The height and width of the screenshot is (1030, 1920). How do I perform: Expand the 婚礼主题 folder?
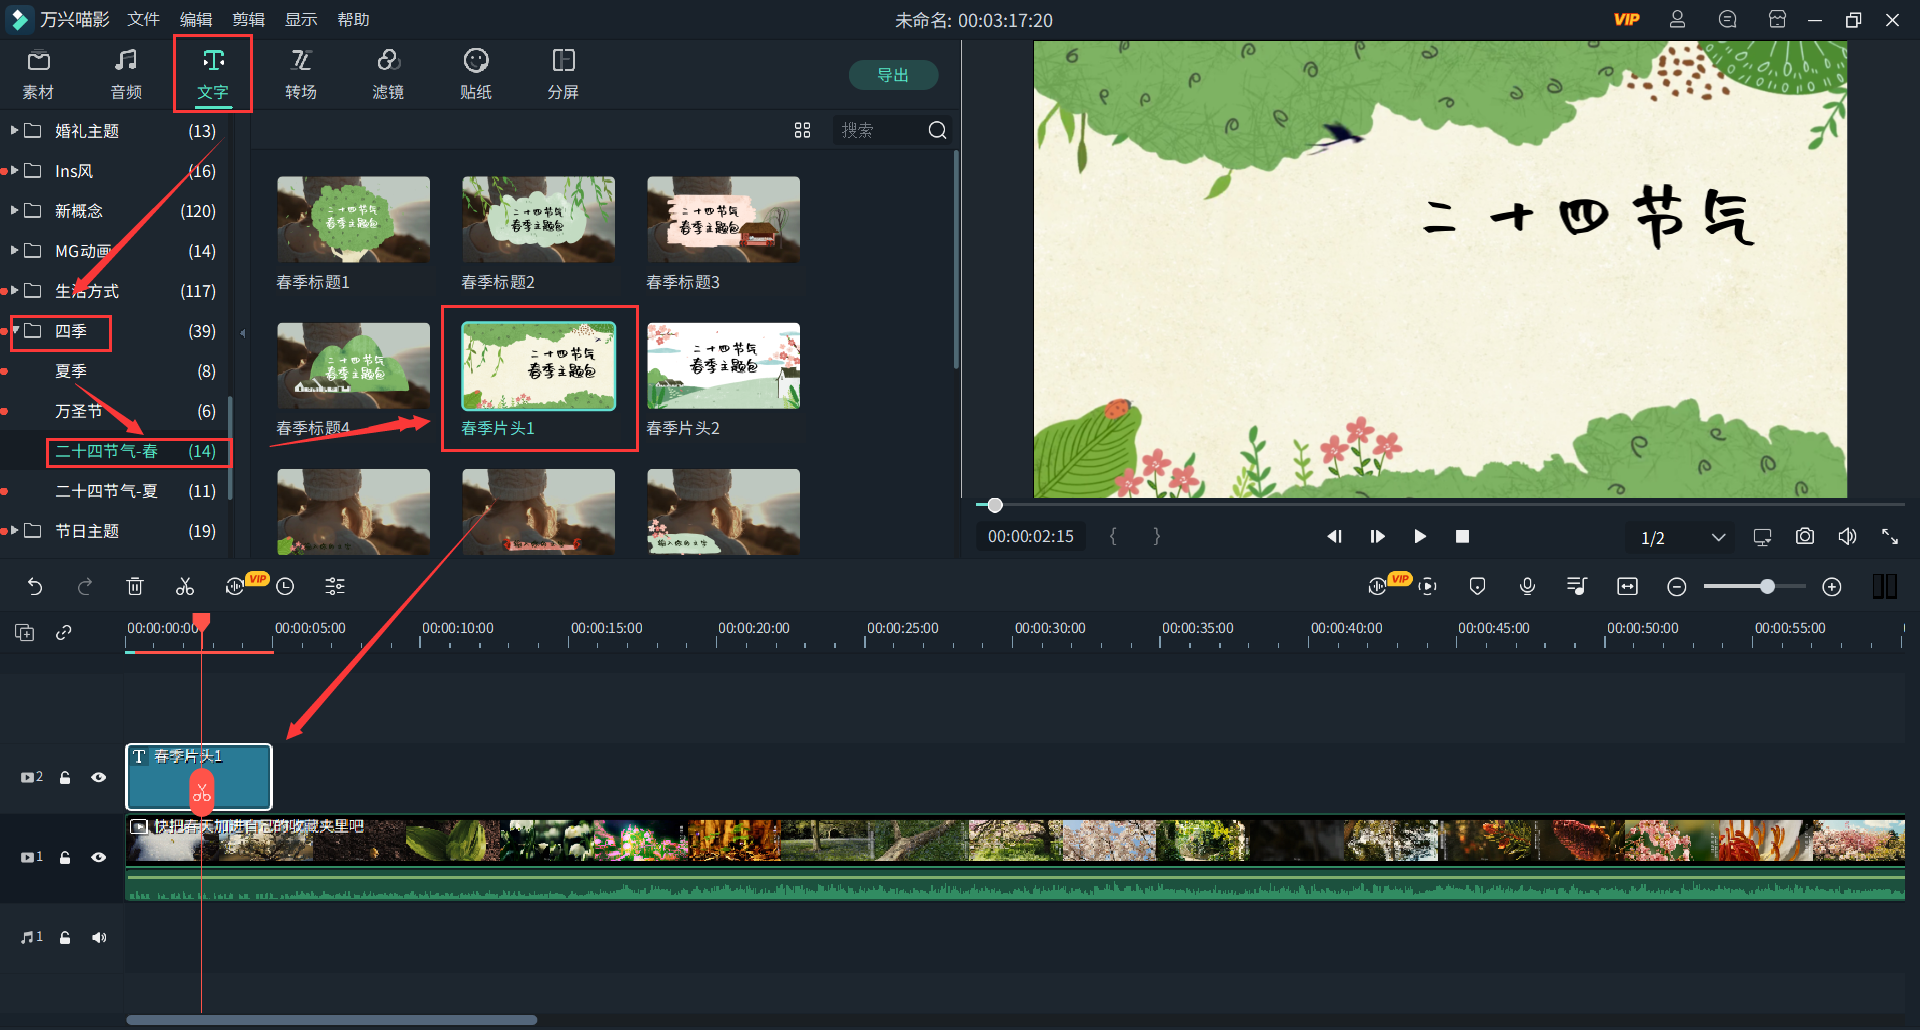click(15, 131)
